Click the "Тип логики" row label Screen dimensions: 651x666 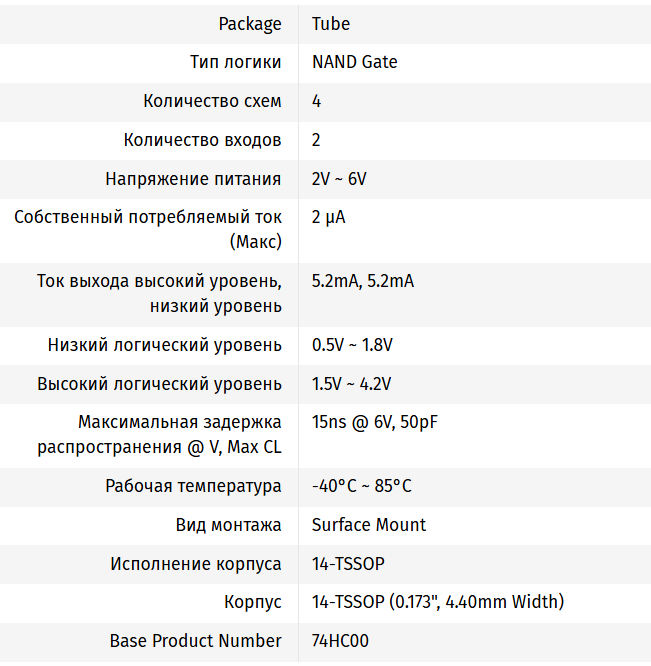235,62
